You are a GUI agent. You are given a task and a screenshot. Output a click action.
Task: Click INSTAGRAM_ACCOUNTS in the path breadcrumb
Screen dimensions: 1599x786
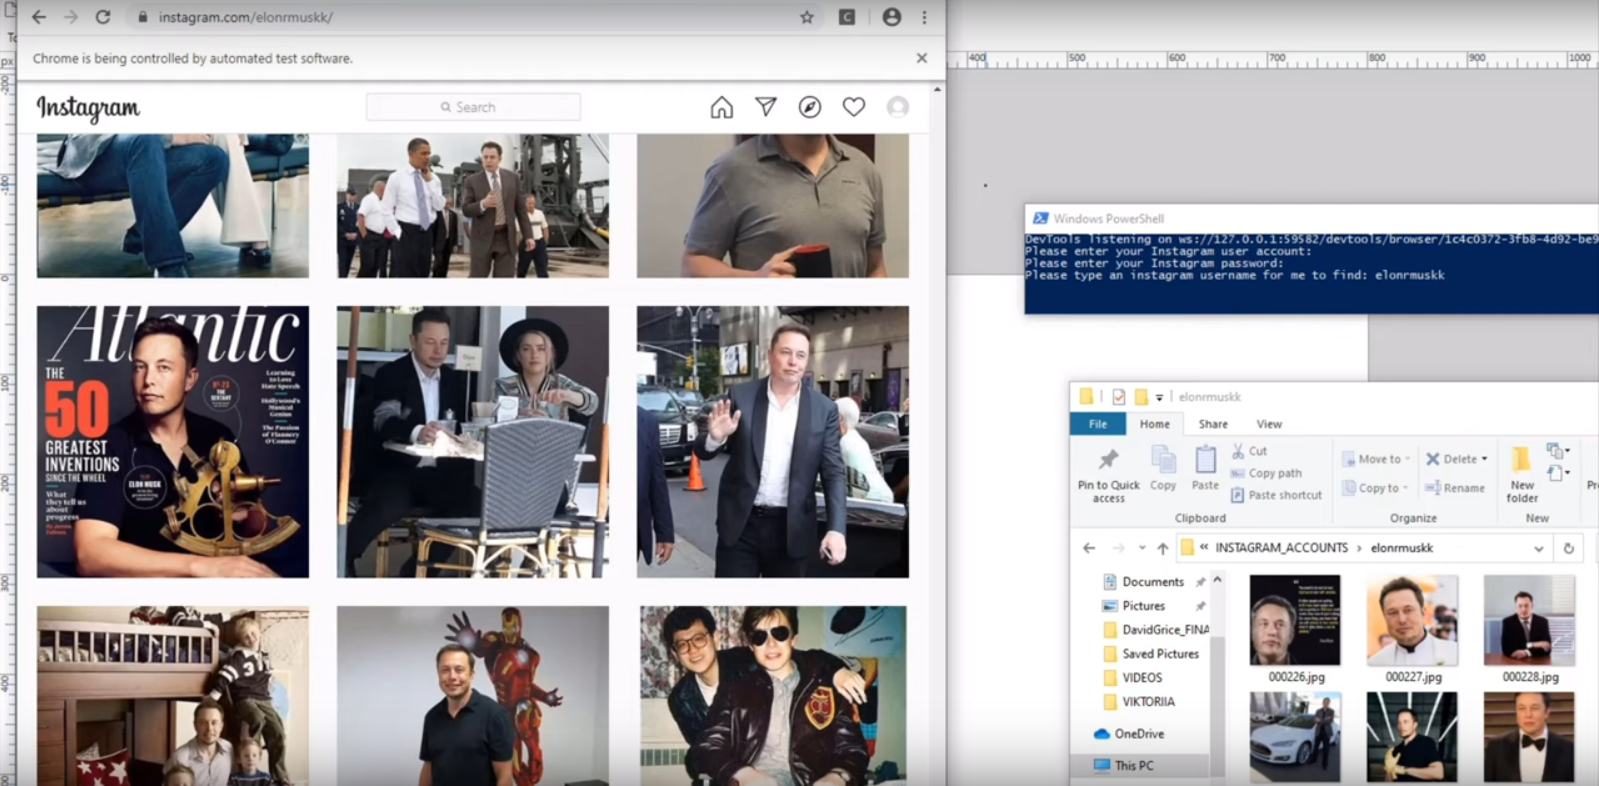pos(1281,548)
